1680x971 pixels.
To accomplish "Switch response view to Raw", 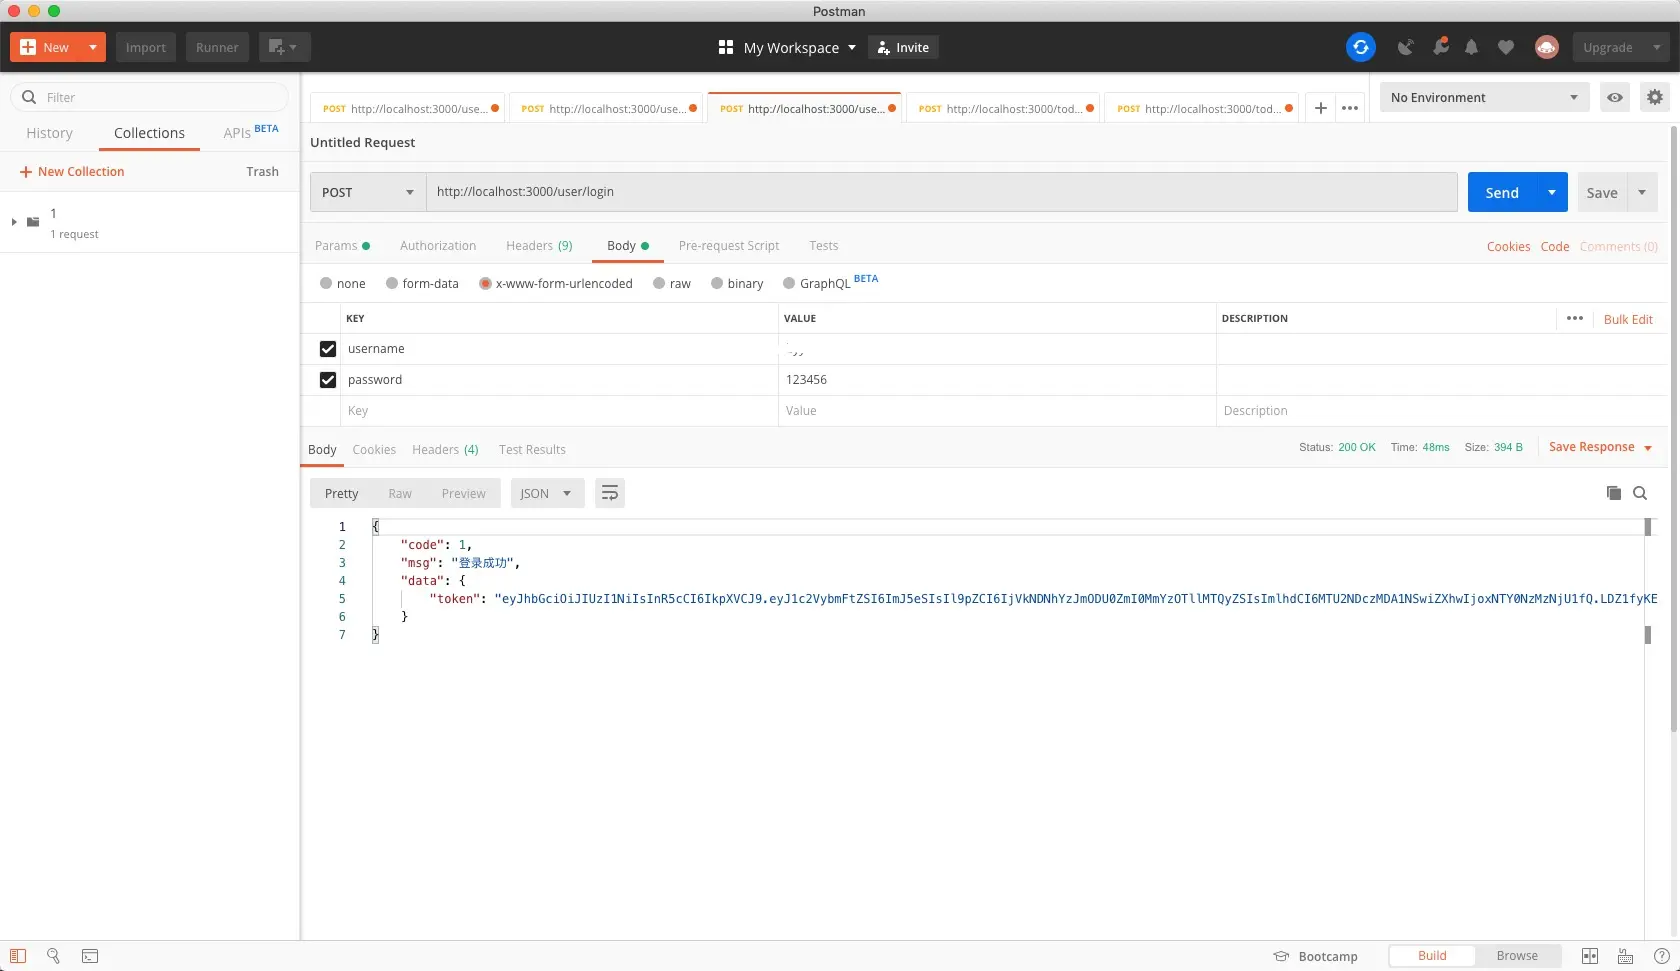I will 400,493.
